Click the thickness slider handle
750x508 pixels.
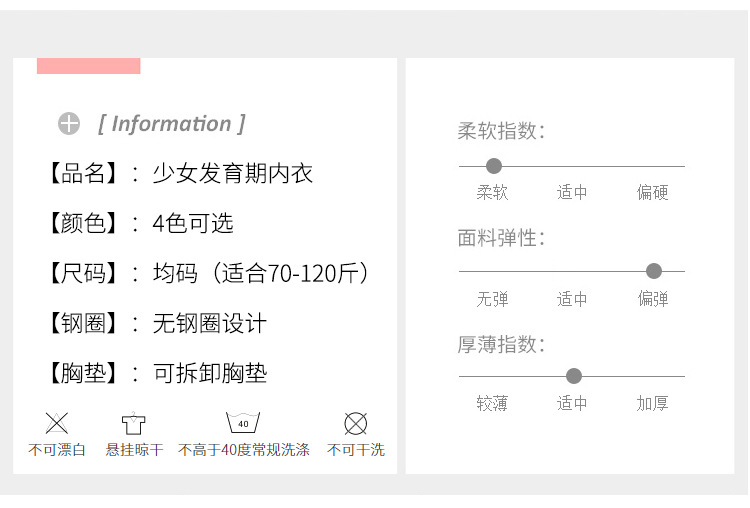pyautogui.click(x=574, y=376)
